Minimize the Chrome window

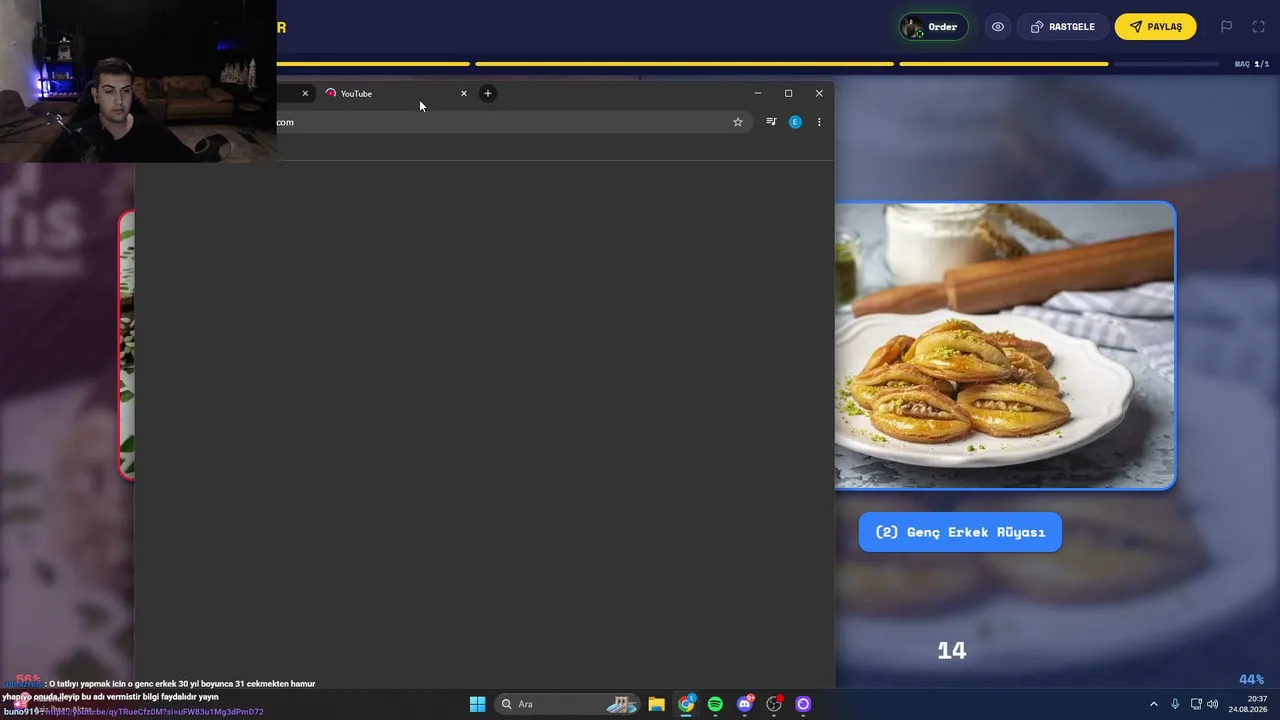click(758, 93)
